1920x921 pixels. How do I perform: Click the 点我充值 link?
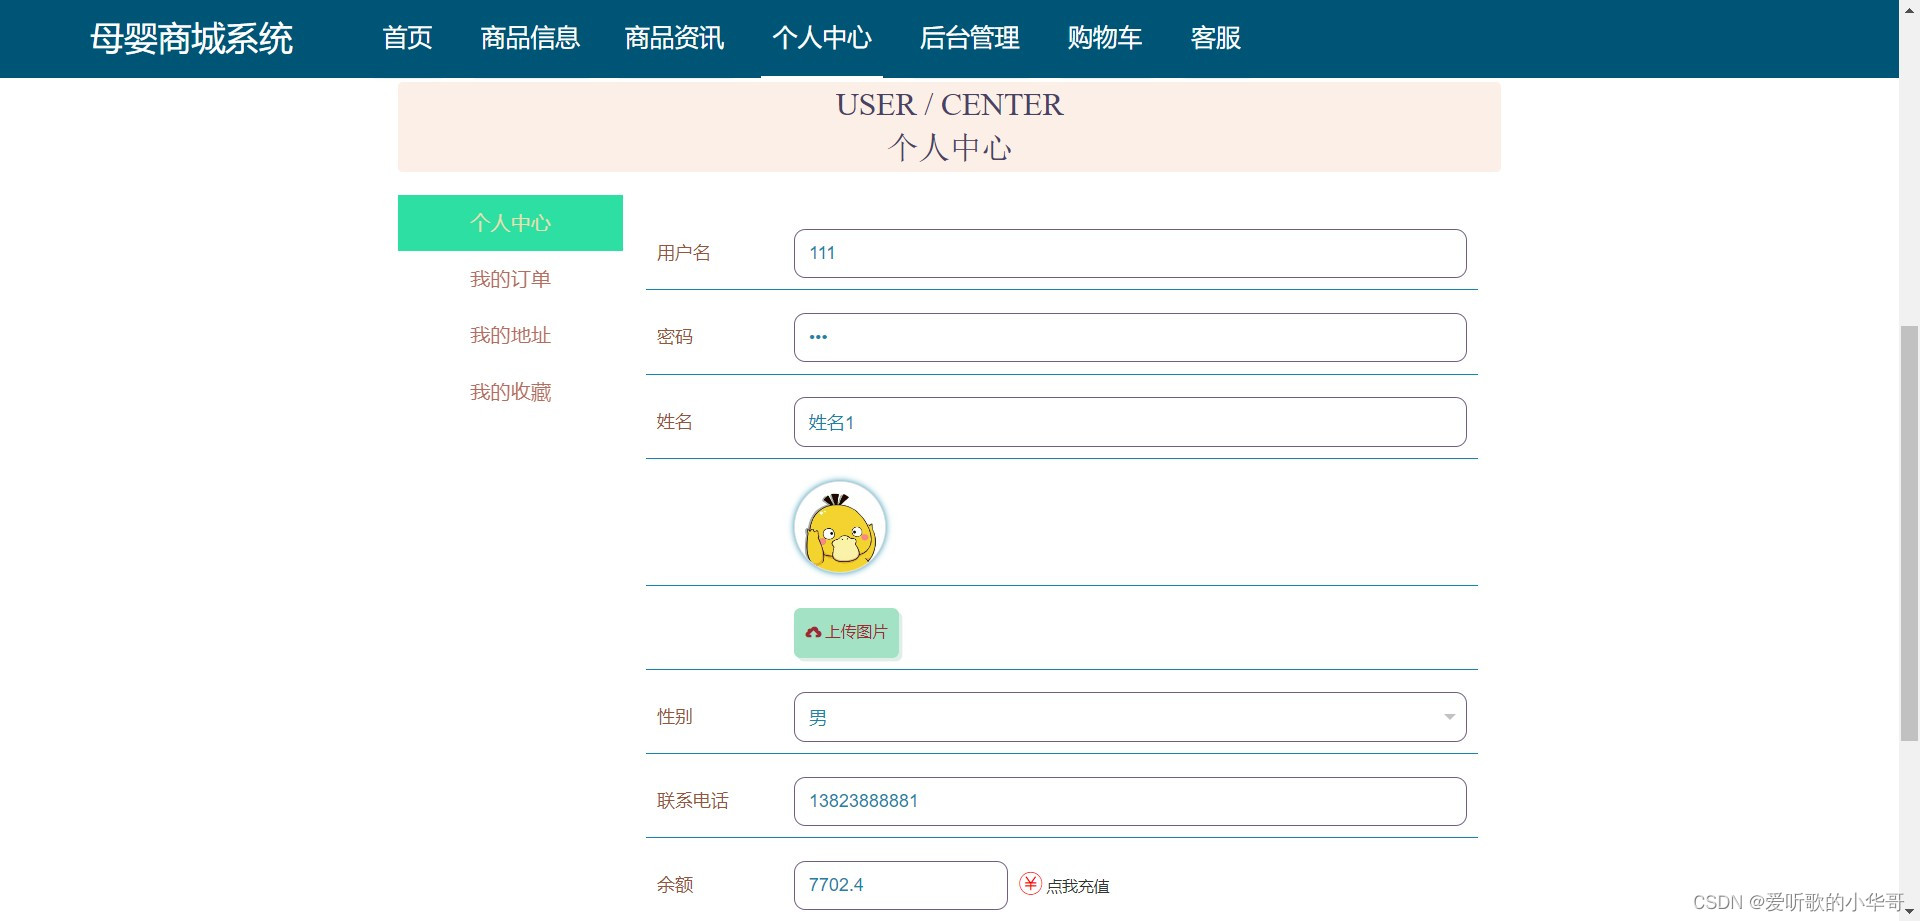point(1077,886)
